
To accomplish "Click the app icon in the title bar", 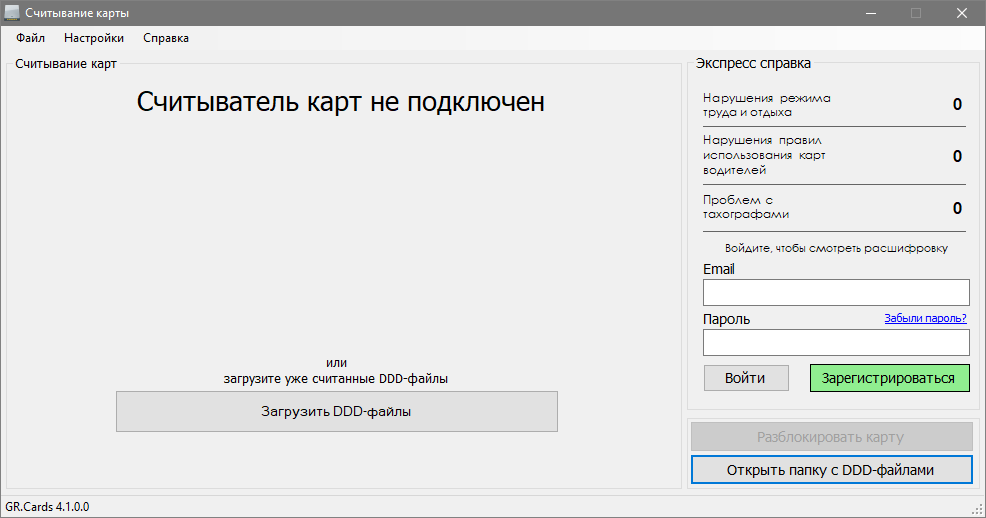I will 12,13.
